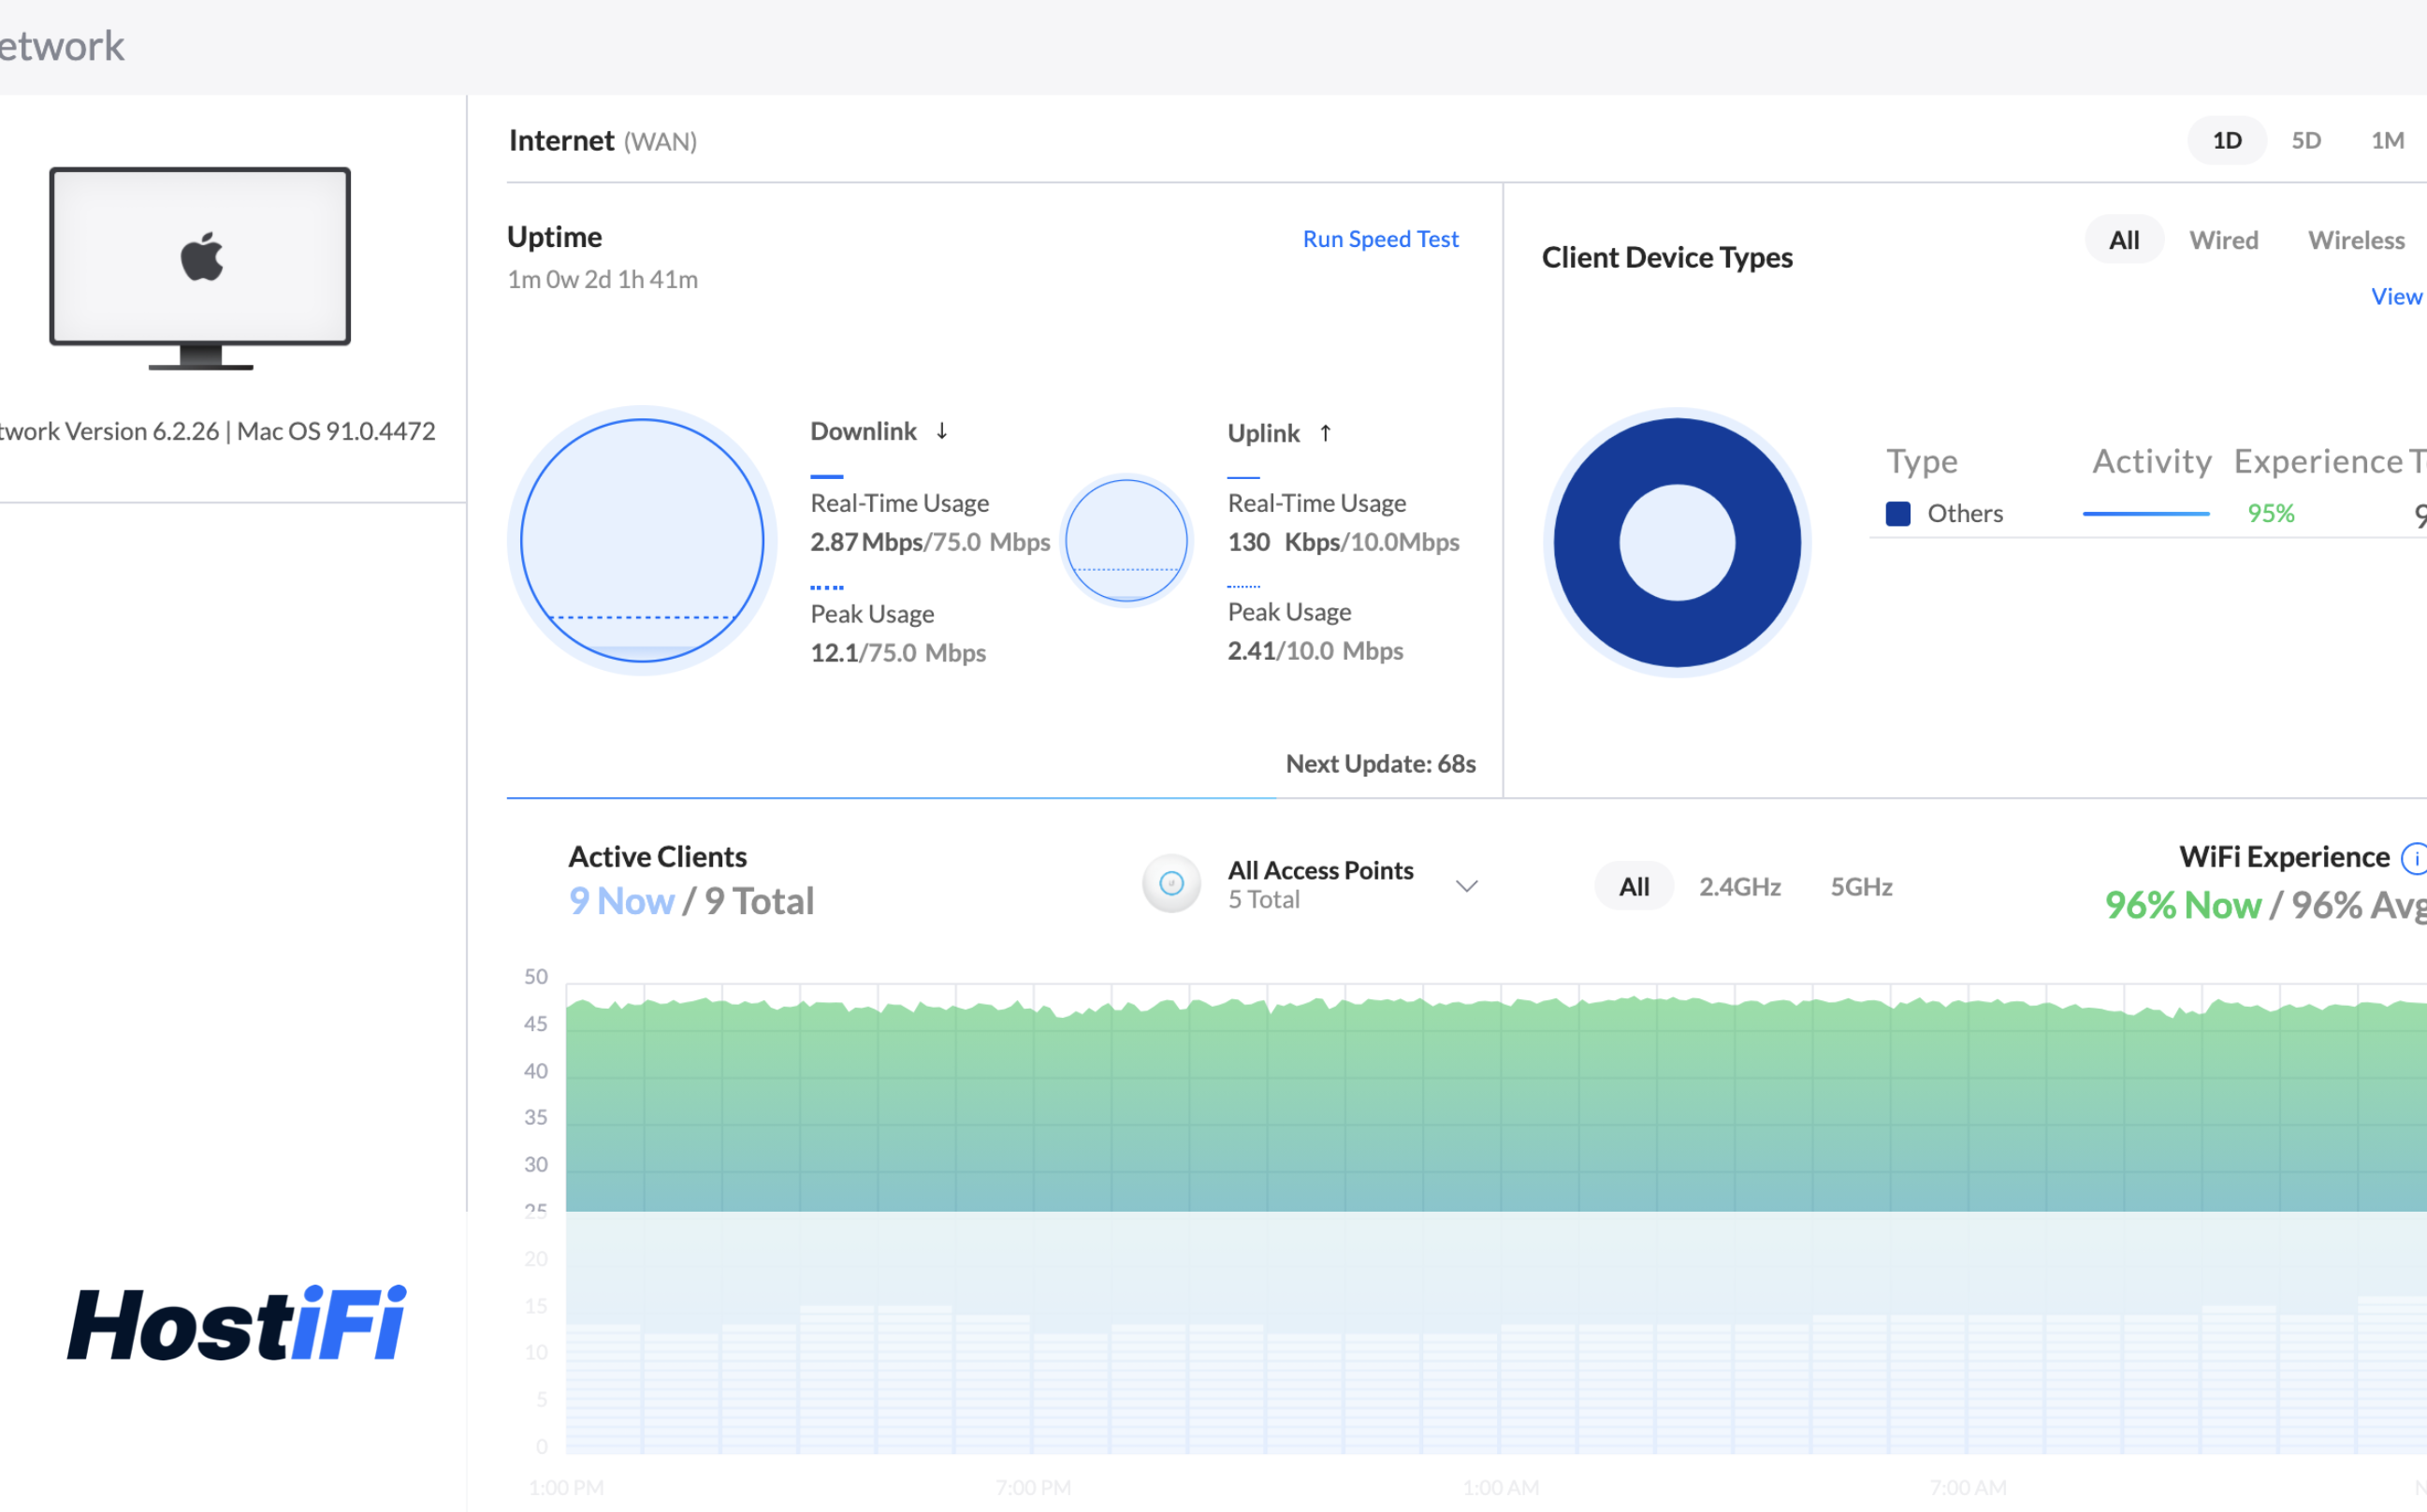Click the uplink usage circle gauge
This screenshot has width=2427, height=1512.
pyautogui.click(x=1126, y=541)
